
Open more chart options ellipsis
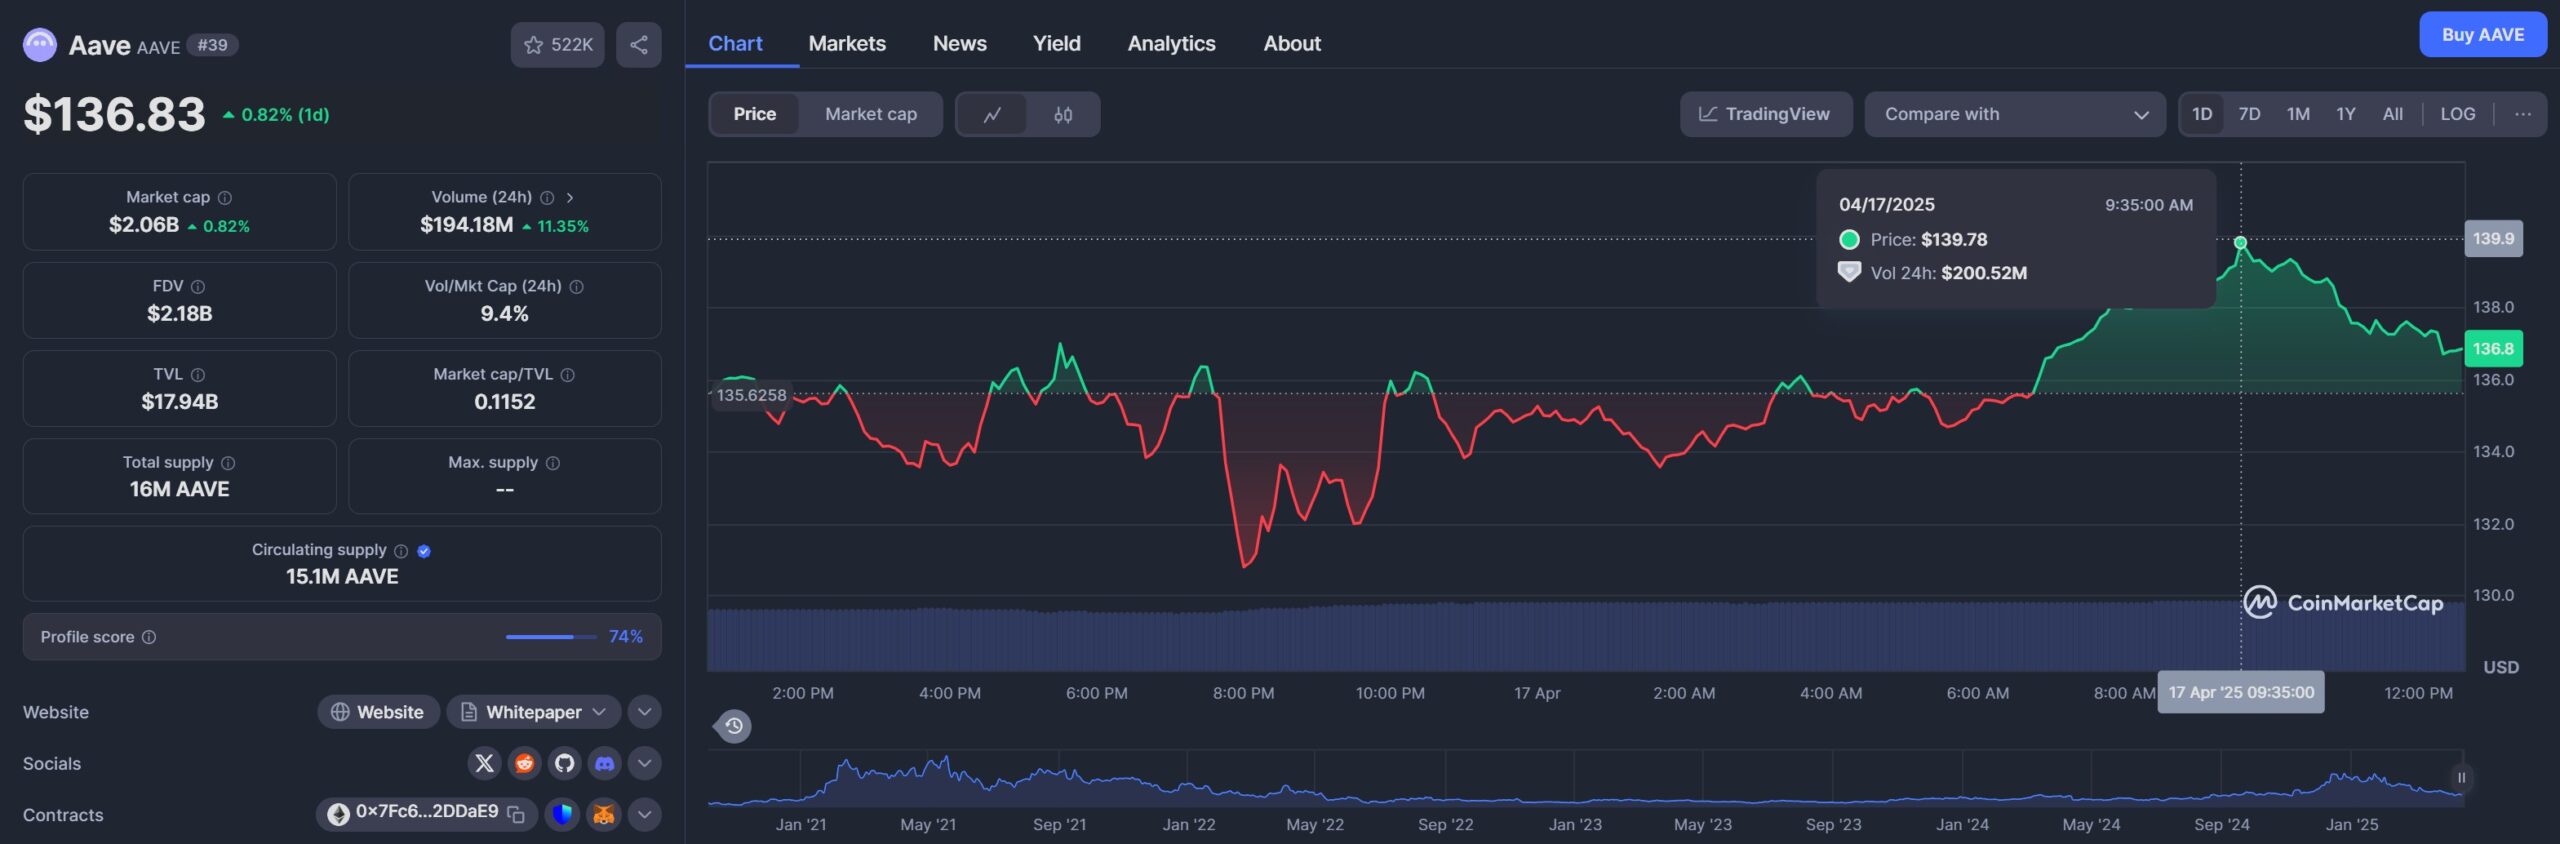pyautogui.click(x=2523, y=114)
